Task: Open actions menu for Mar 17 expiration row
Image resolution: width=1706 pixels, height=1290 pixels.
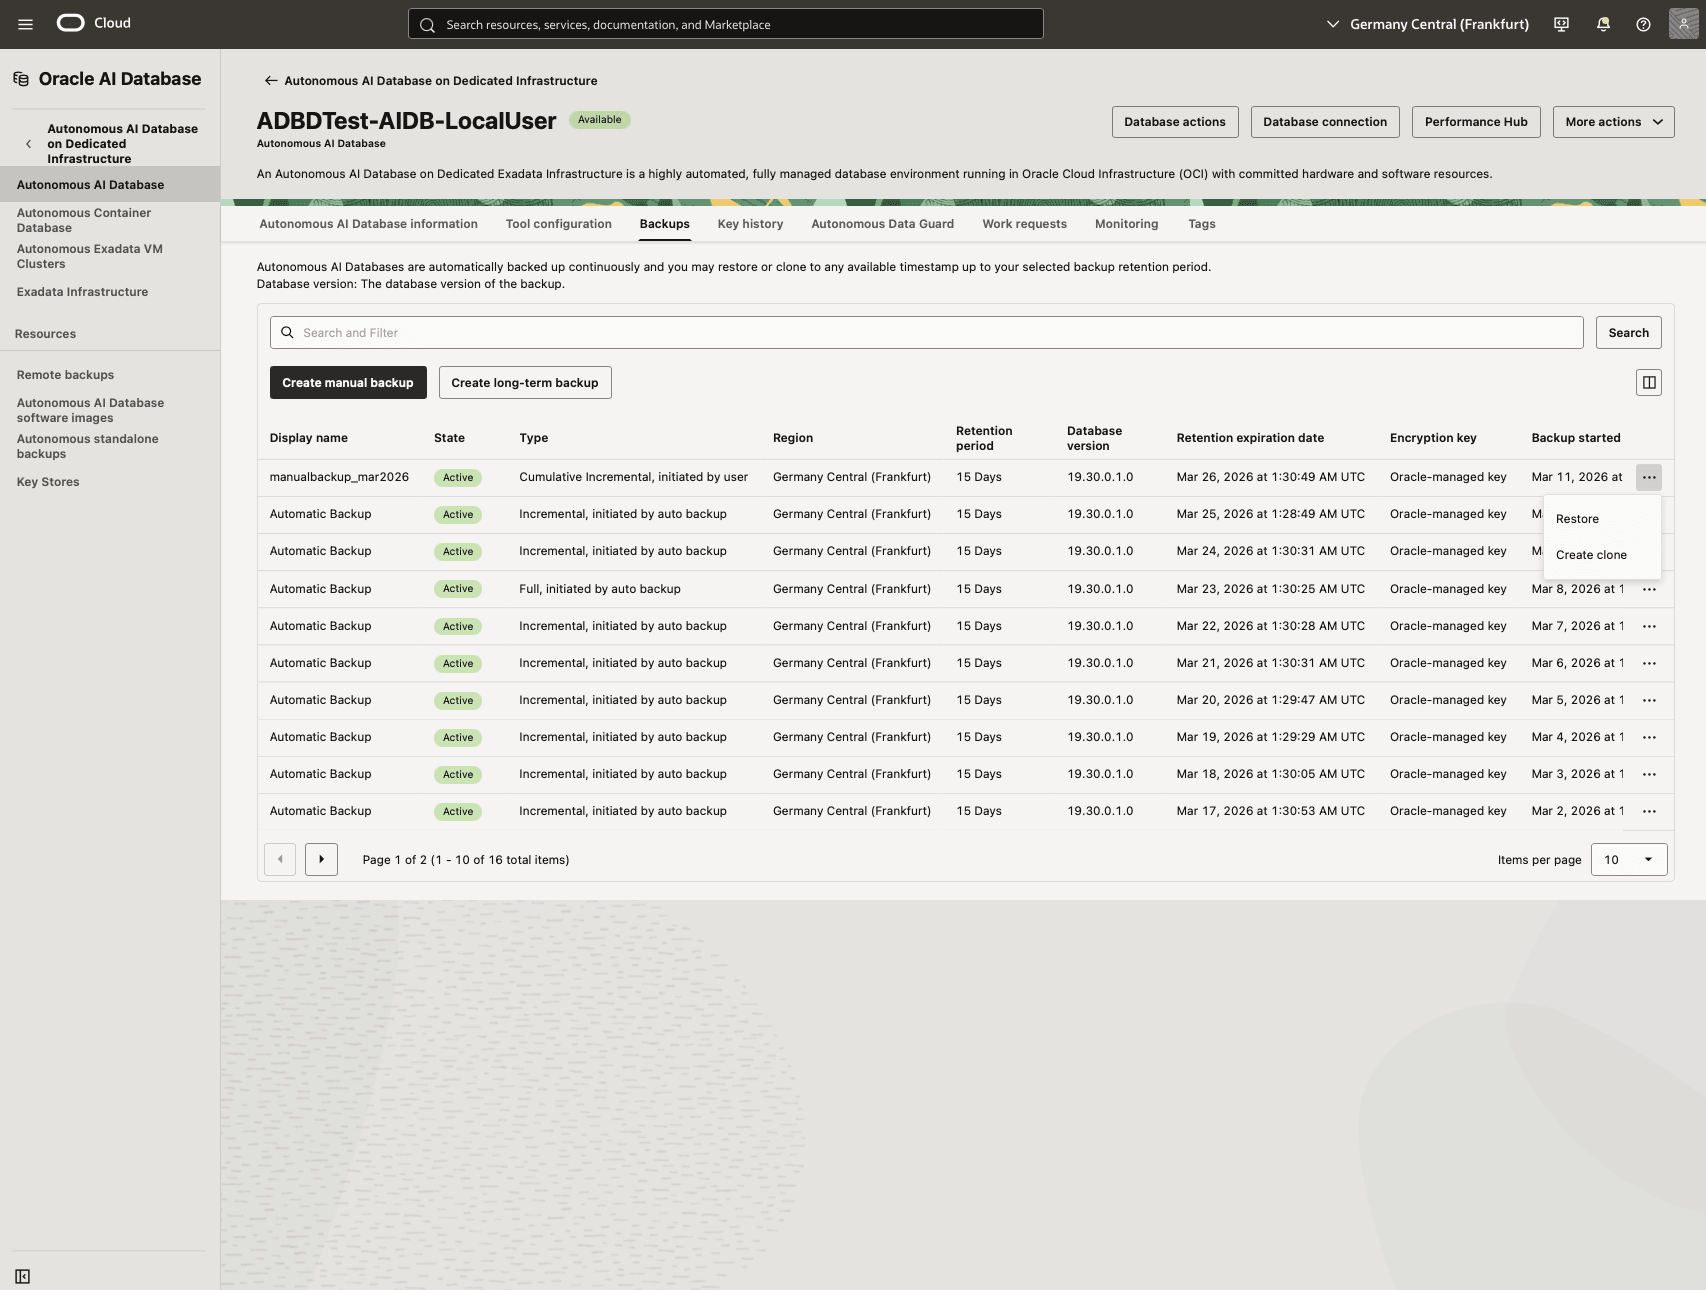Action: 1649,812
